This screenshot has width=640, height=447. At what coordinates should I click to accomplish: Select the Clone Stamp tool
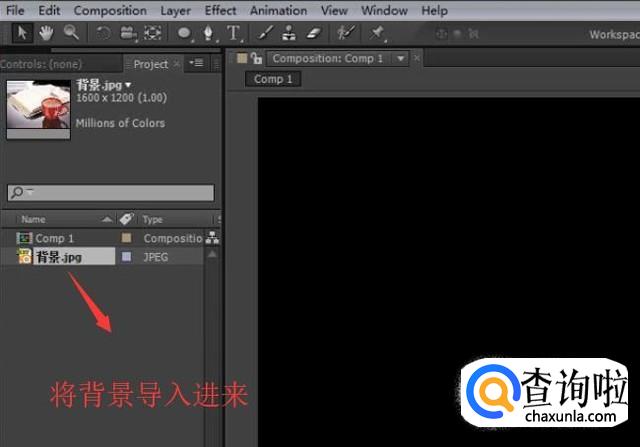288,33
